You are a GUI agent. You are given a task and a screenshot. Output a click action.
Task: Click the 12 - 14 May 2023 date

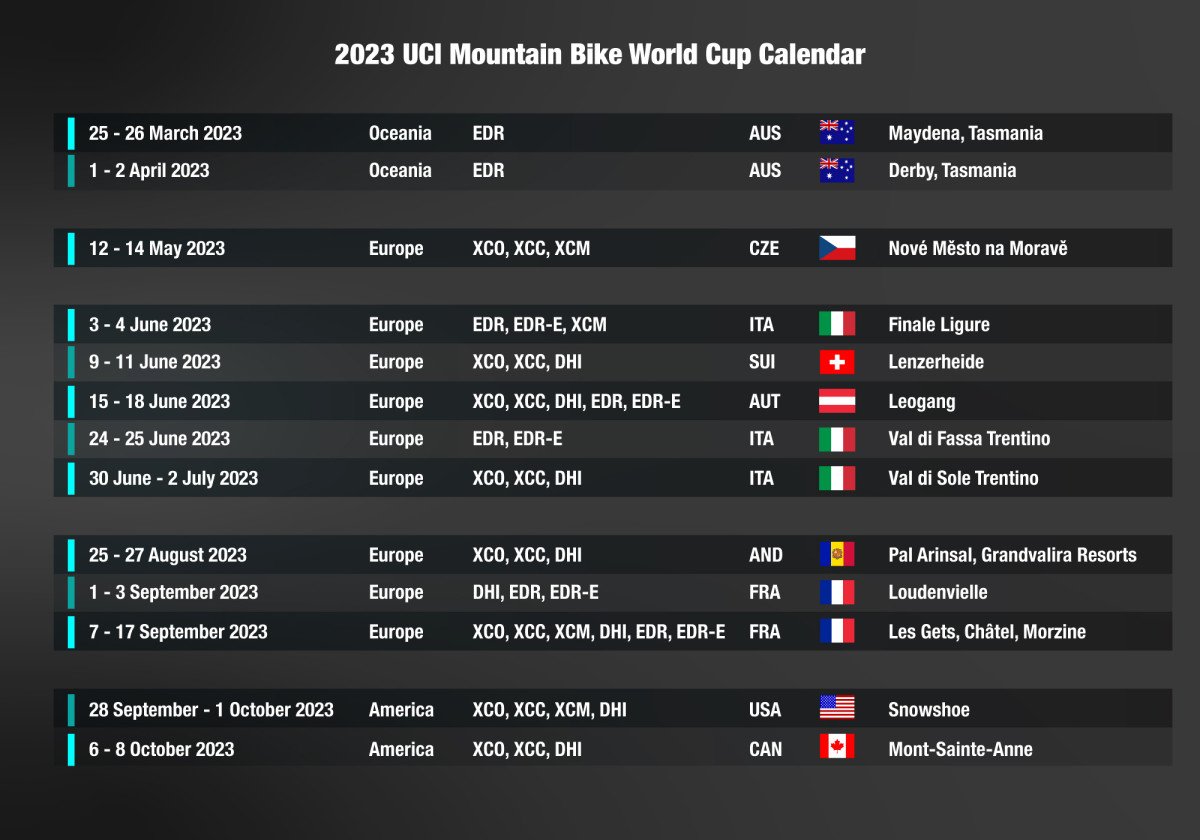pos(157,248)
